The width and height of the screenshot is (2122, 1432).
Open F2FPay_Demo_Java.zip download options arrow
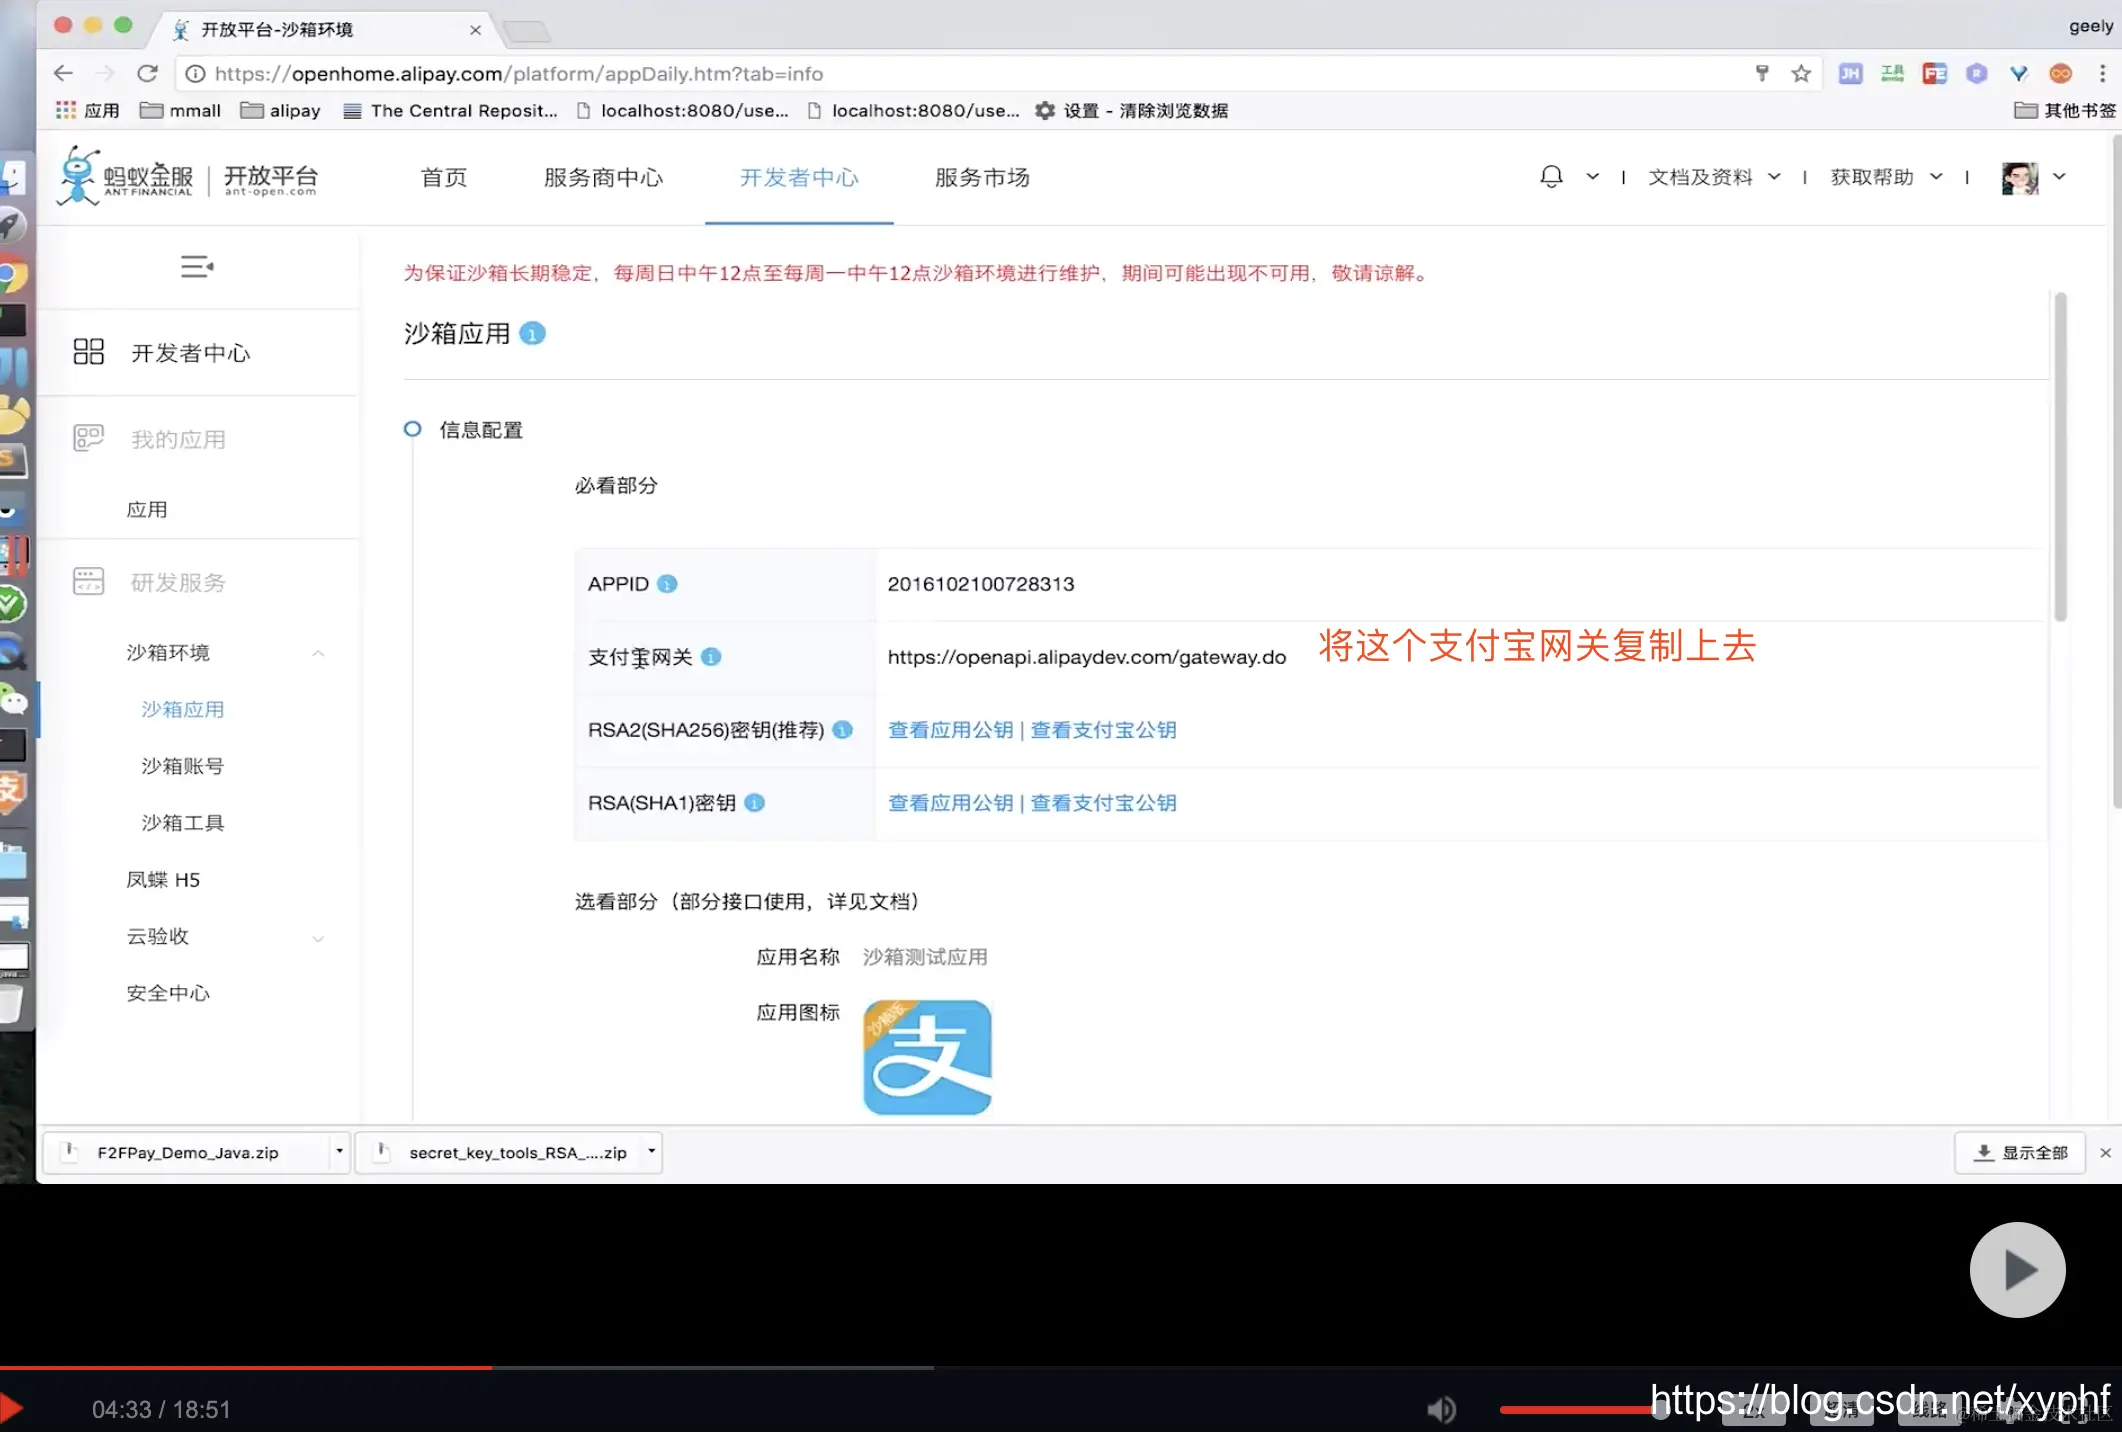[x=339, y=1152]
